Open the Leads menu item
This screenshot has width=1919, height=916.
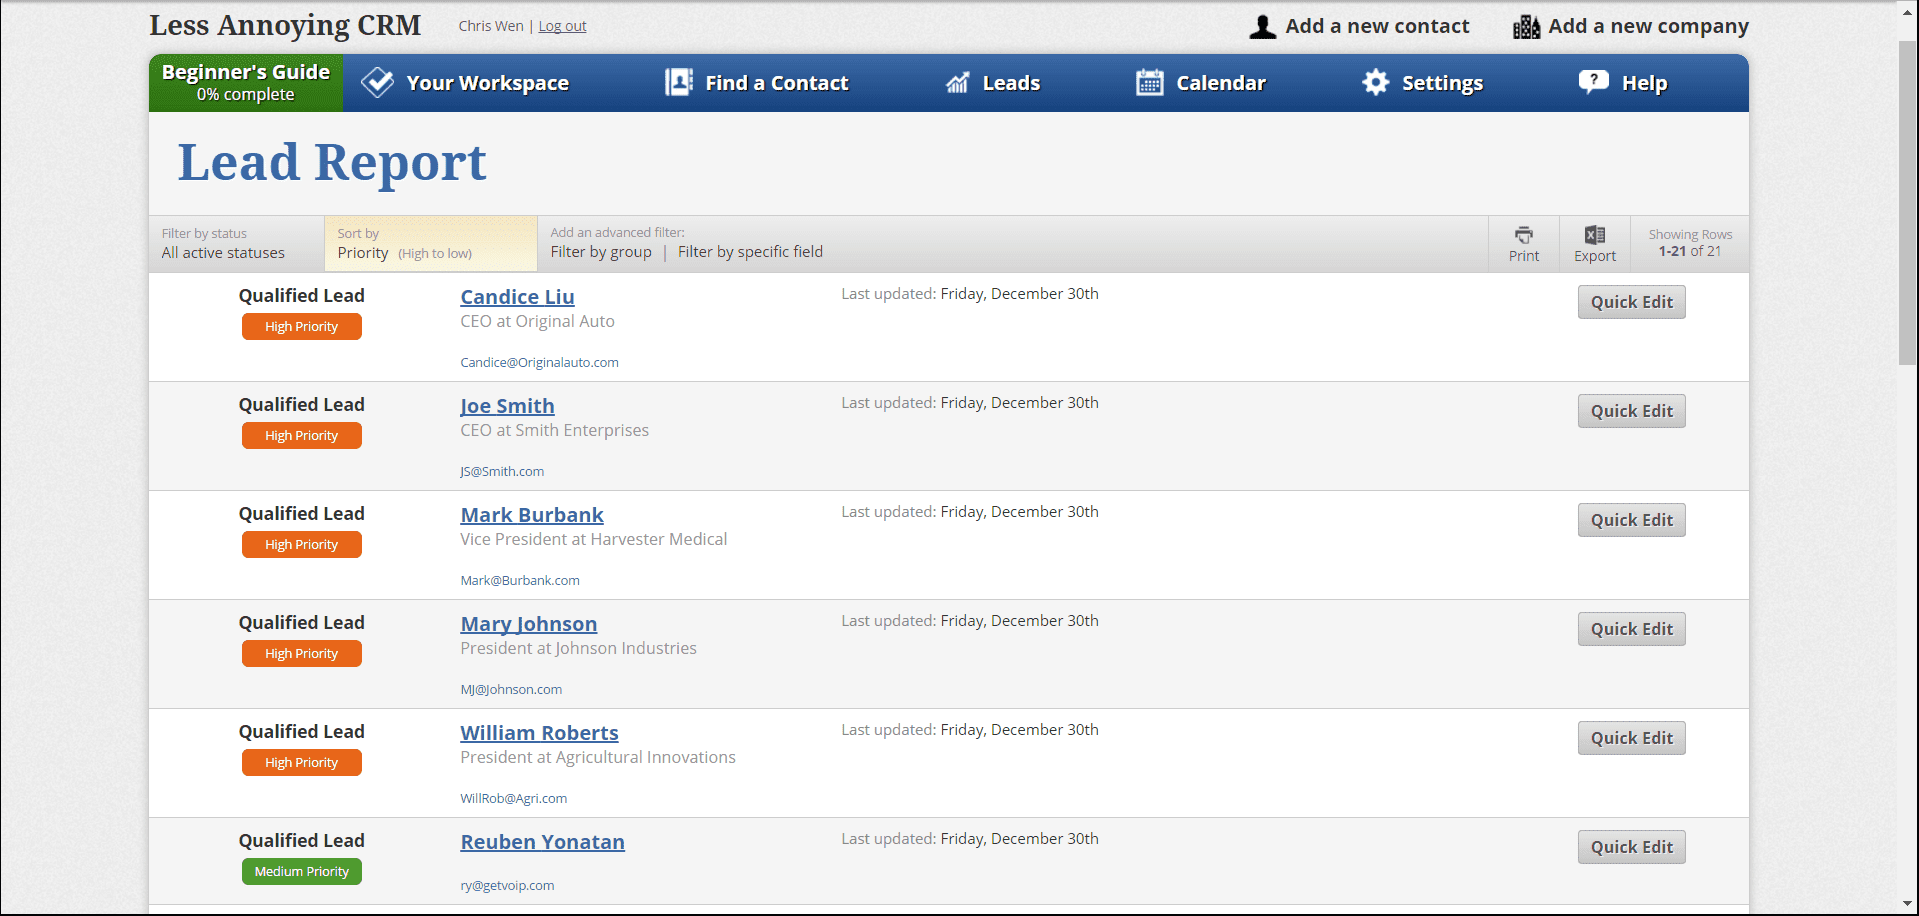[1011, 83]
